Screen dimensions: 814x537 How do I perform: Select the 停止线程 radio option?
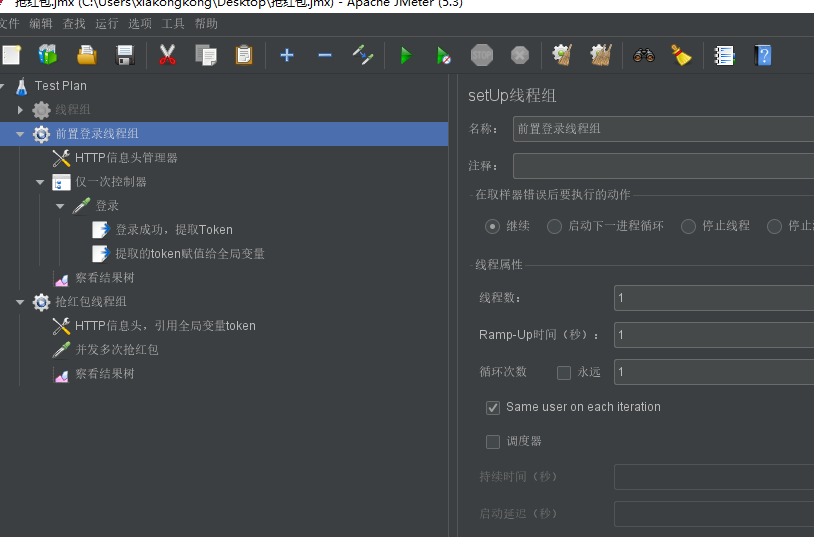[x=688, y=226]
